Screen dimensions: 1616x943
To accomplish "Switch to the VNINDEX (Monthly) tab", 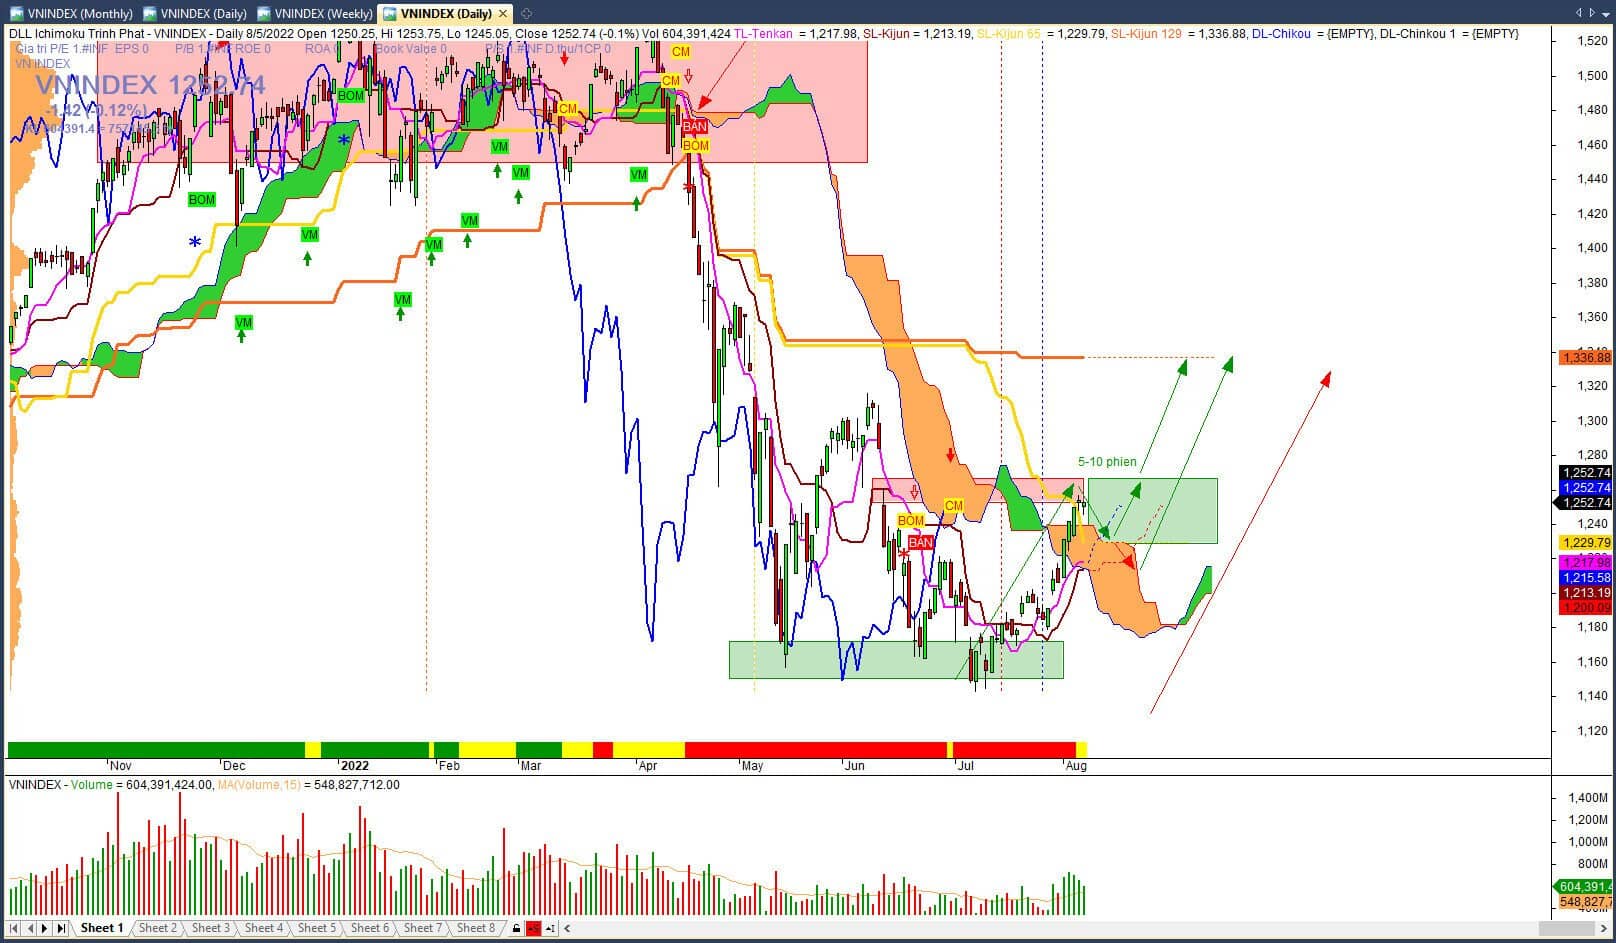I will tap(70, 13).
